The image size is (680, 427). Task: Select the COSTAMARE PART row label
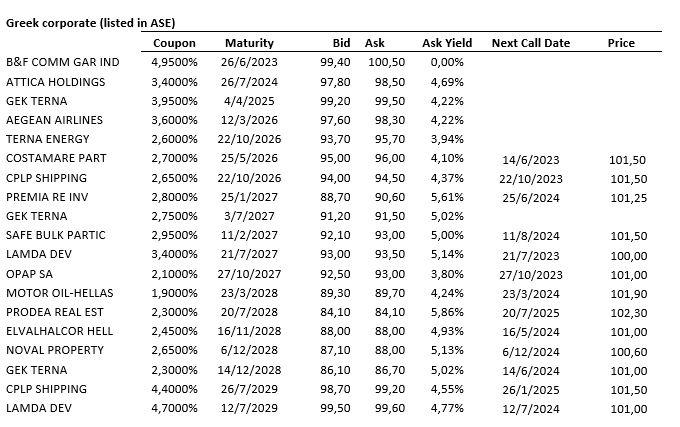tap(56, 158)
